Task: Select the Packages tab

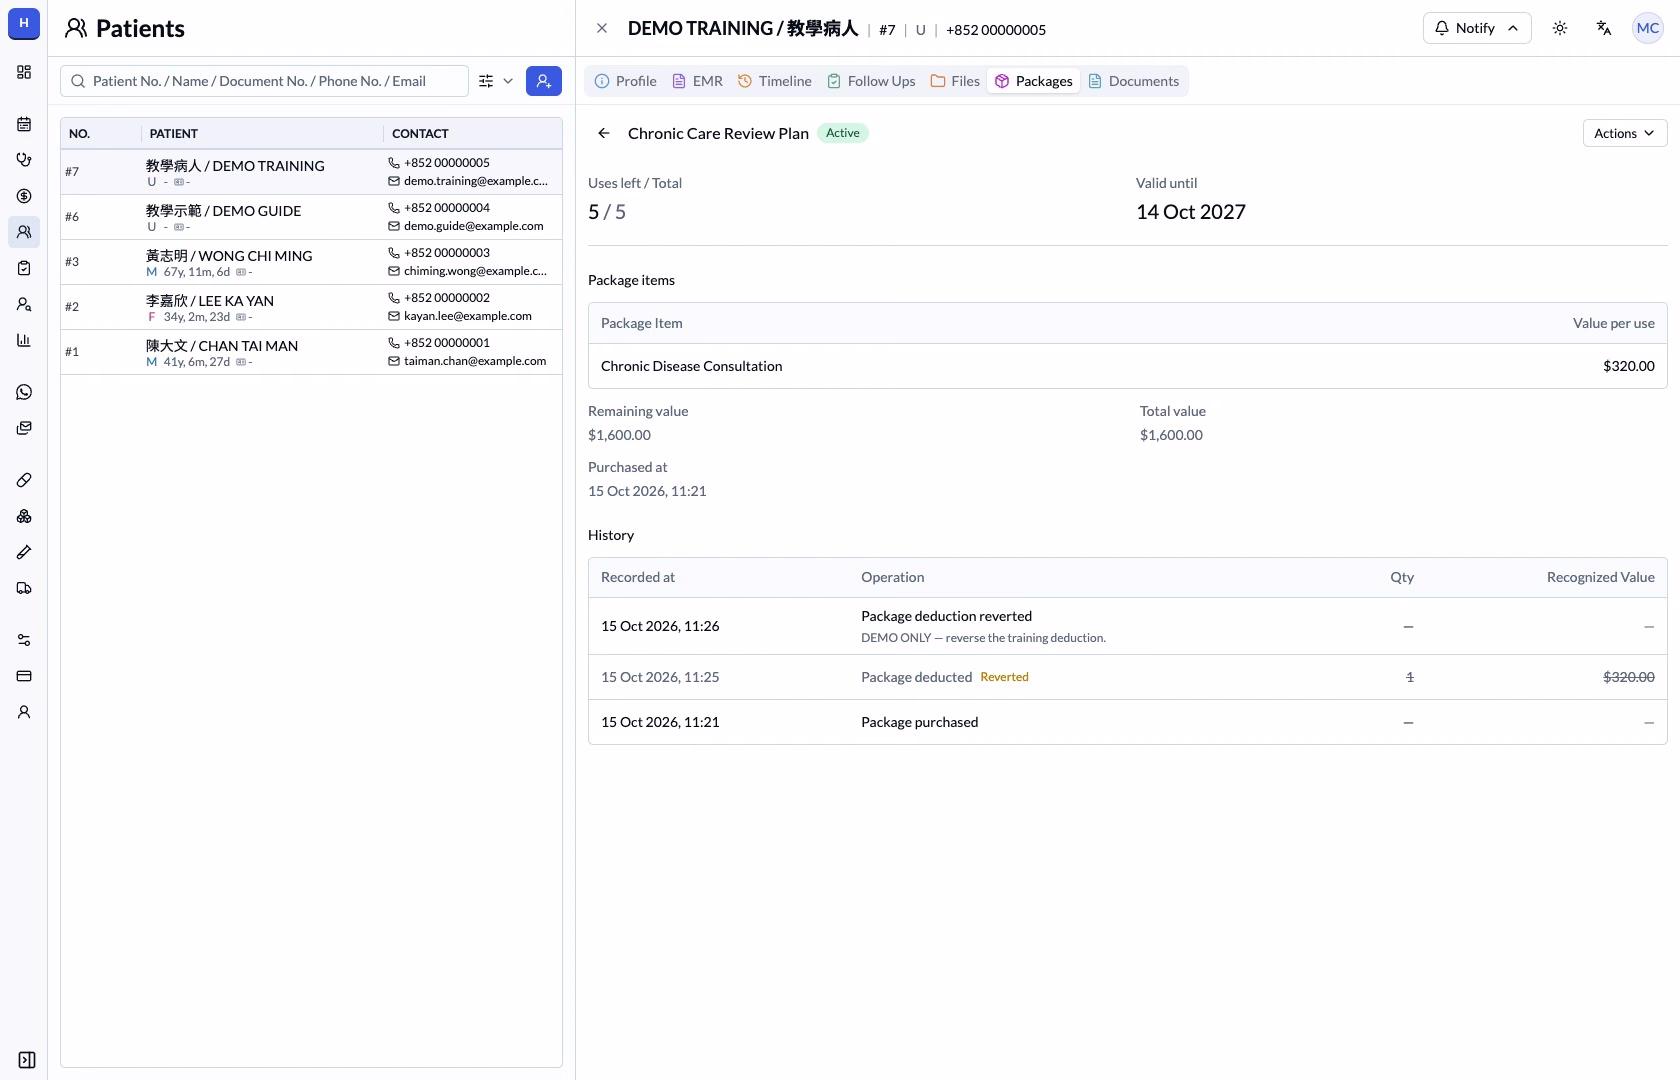Action: [x=1034, y=81]
